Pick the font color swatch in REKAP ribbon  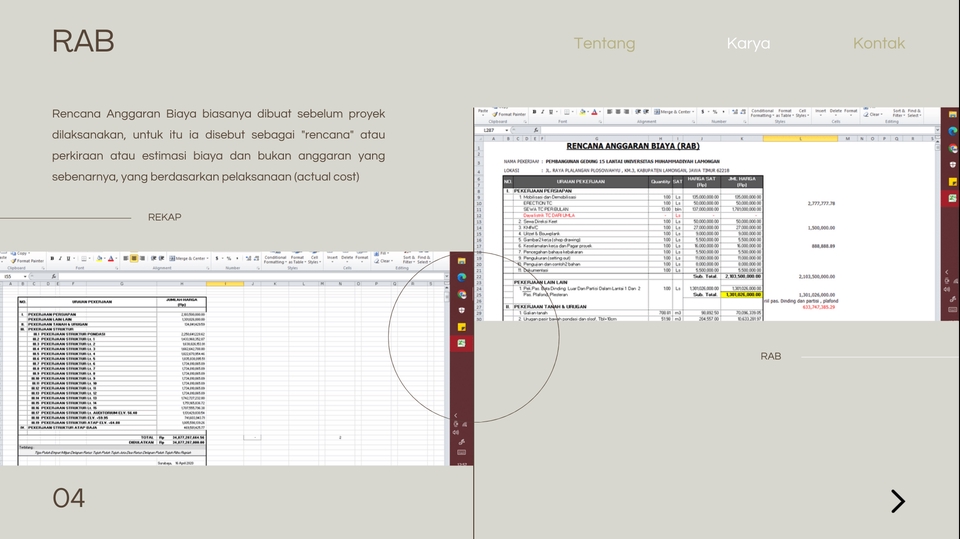pyautogui.click(x=108, y=258)
